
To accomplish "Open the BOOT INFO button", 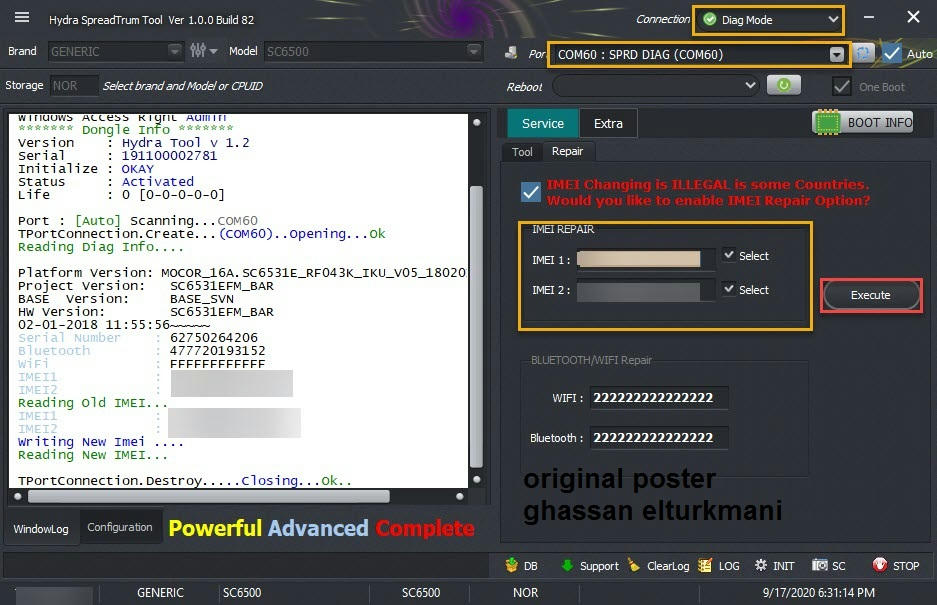I will click(x=864, y=123).
